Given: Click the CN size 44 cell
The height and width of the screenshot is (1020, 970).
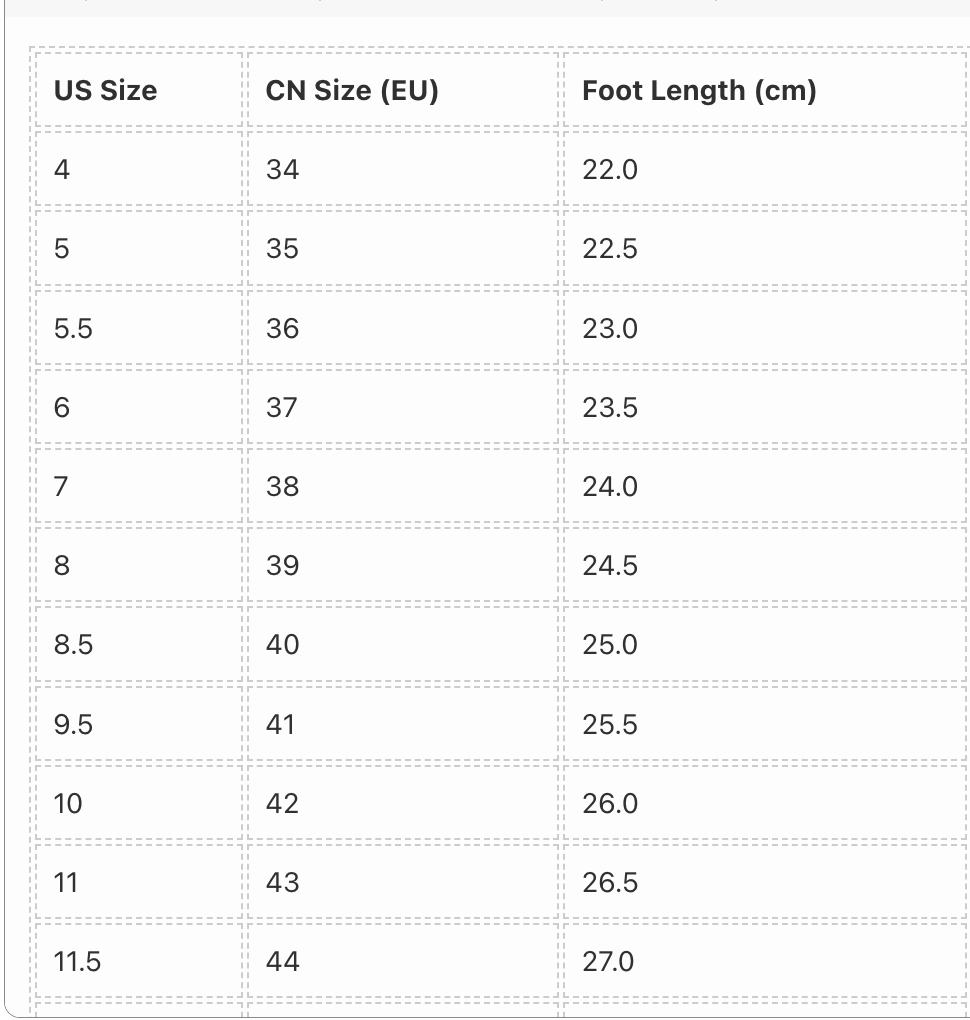Looking at the screenshot, I should click(x=403, y=961).
